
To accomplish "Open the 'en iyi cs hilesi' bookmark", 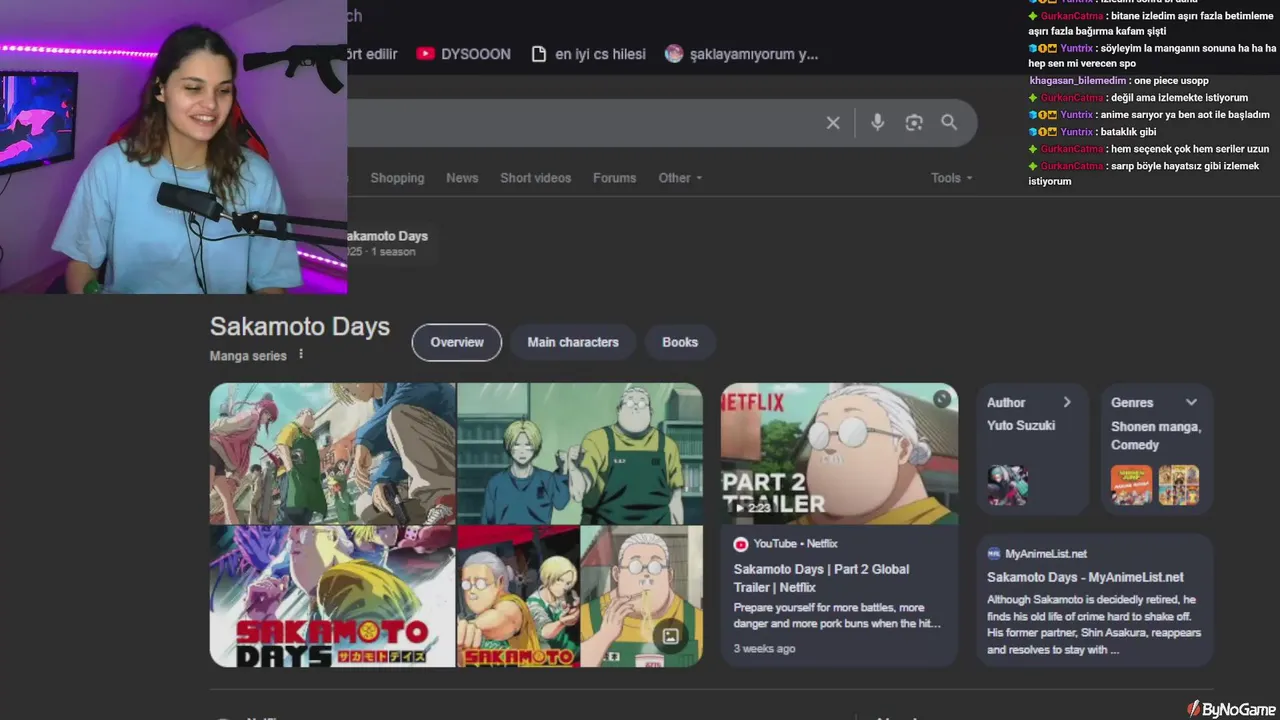I will coord(588,54).
